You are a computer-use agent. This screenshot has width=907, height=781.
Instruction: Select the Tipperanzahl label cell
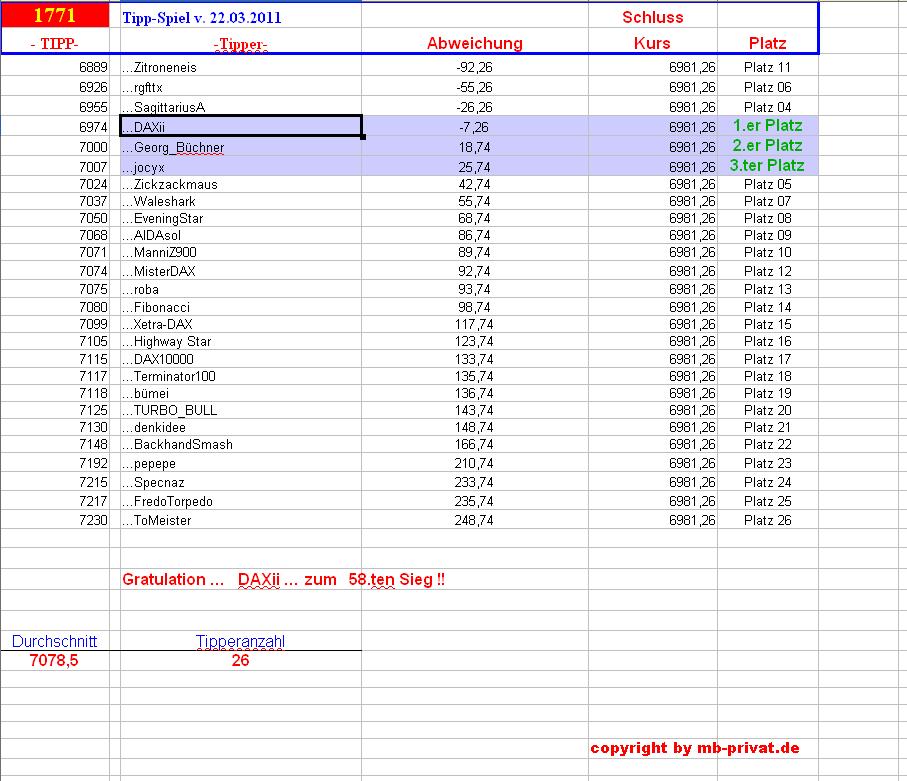(241, 641)
